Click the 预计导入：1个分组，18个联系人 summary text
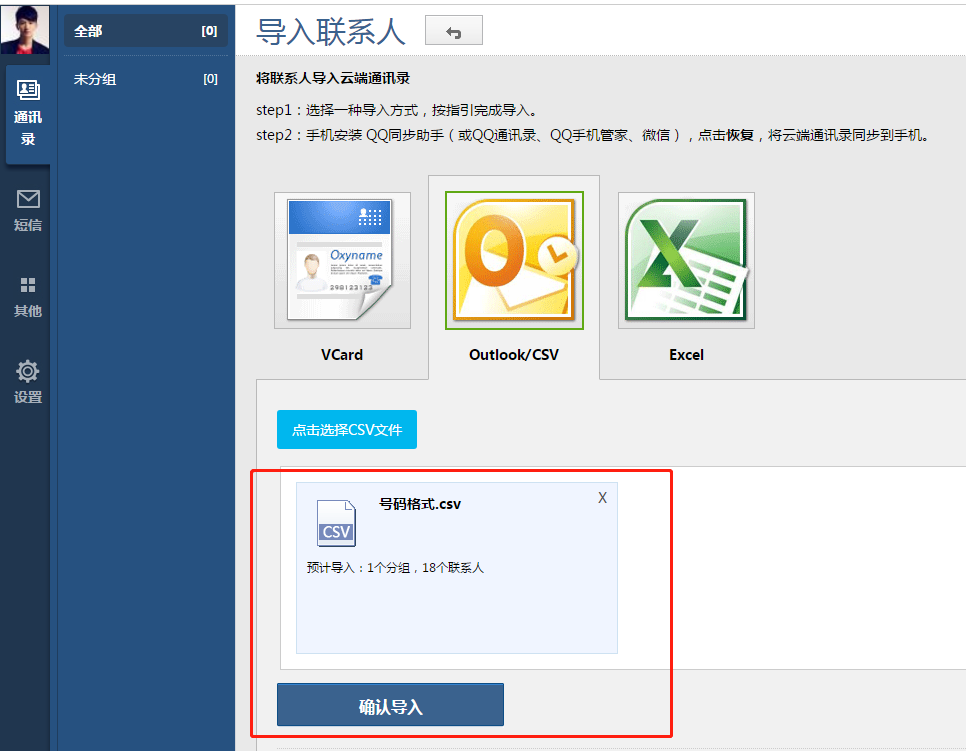The image size is (966, 751). [396, 567]
